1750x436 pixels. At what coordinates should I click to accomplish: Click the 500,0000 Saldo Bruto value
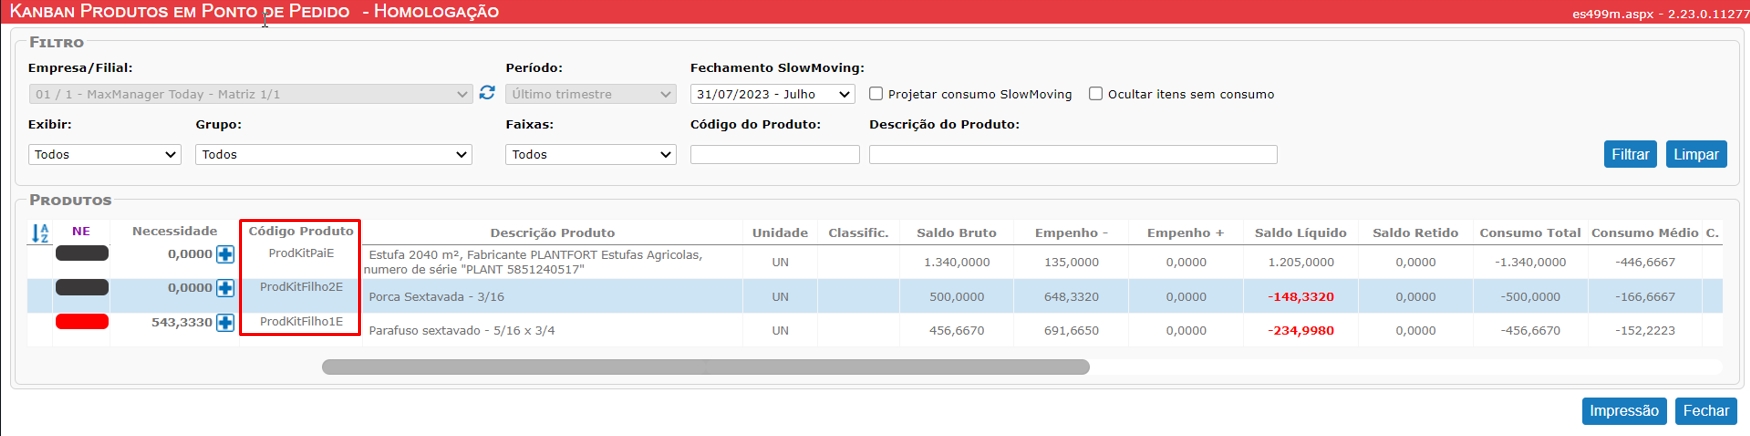click(x=957, y=297)
